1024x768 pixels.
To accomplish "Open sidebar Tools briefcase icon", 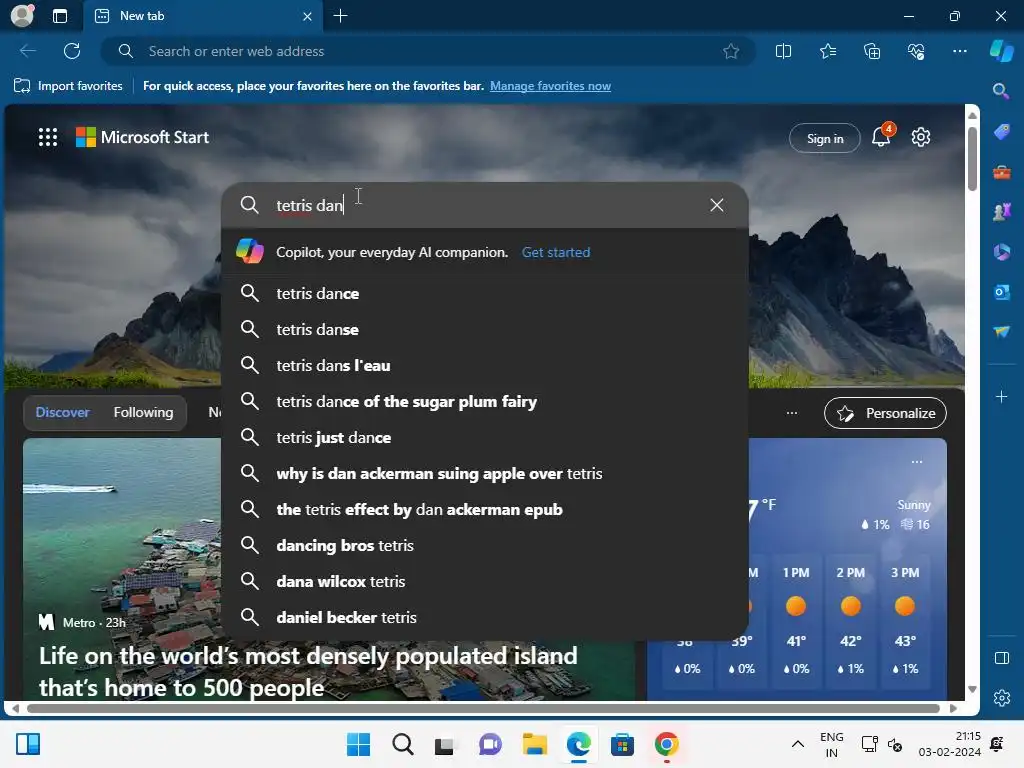I will point(1001,172).
